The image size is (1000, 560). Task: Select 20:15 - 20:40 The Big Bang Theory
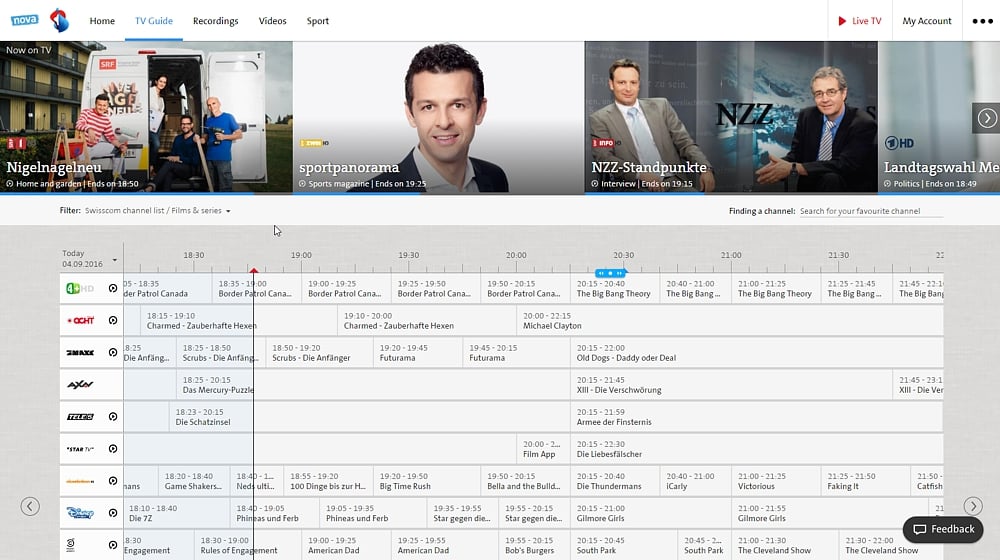pyautogui.click(x=615, y=289)
